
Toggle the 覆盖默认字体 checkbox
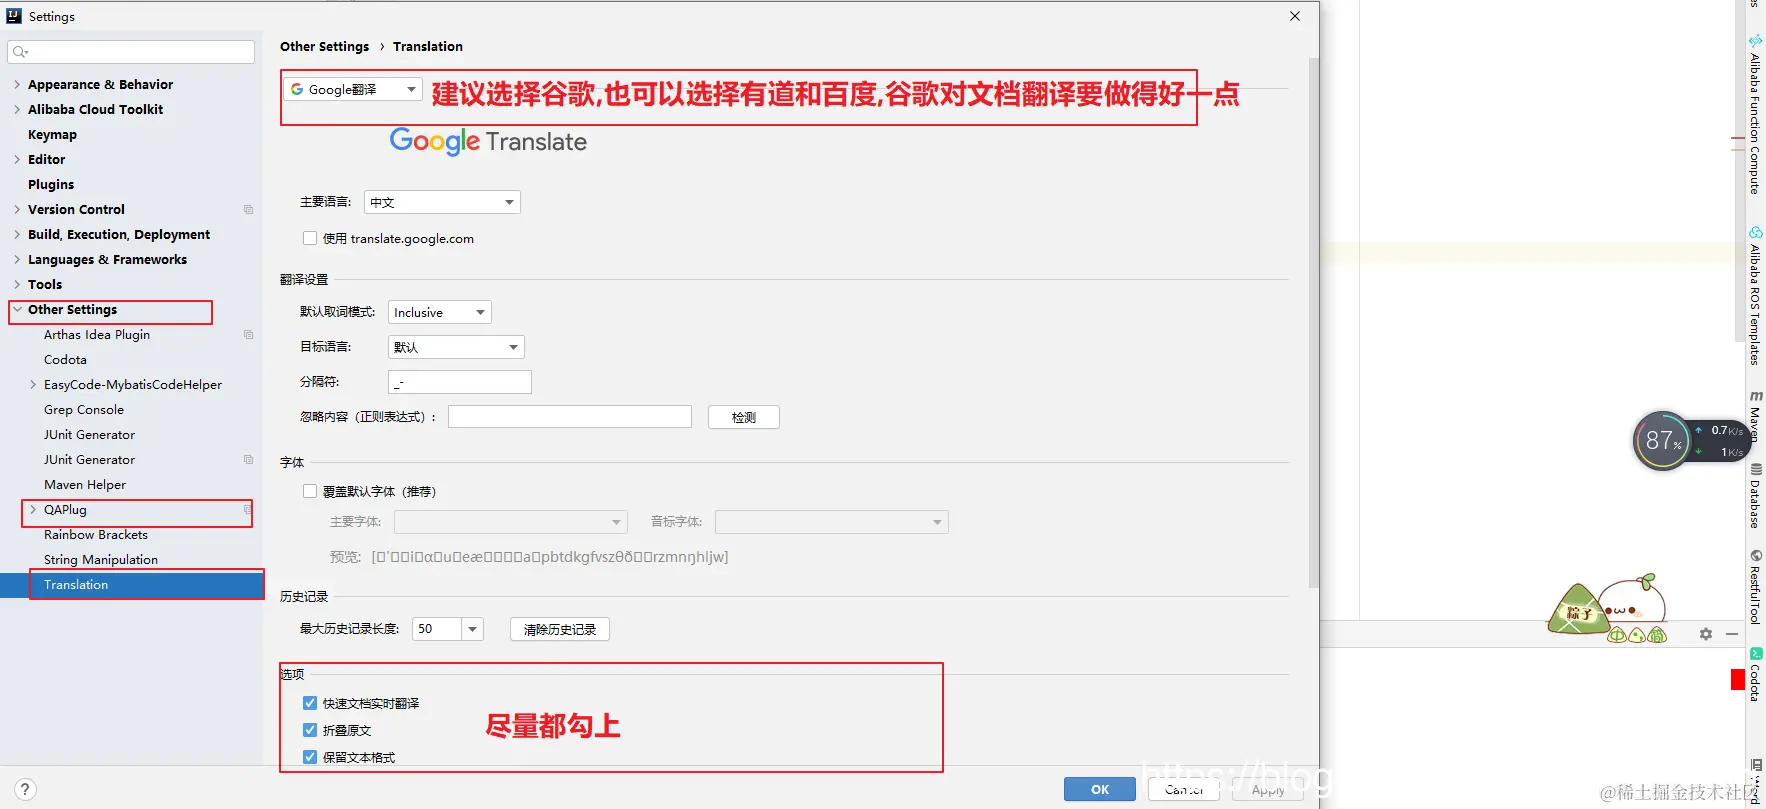pos(310,492)
